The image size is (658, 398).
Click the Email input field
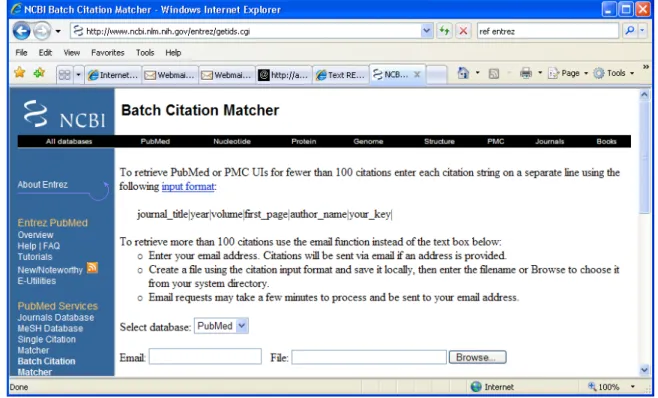click(x=205, y=356)
